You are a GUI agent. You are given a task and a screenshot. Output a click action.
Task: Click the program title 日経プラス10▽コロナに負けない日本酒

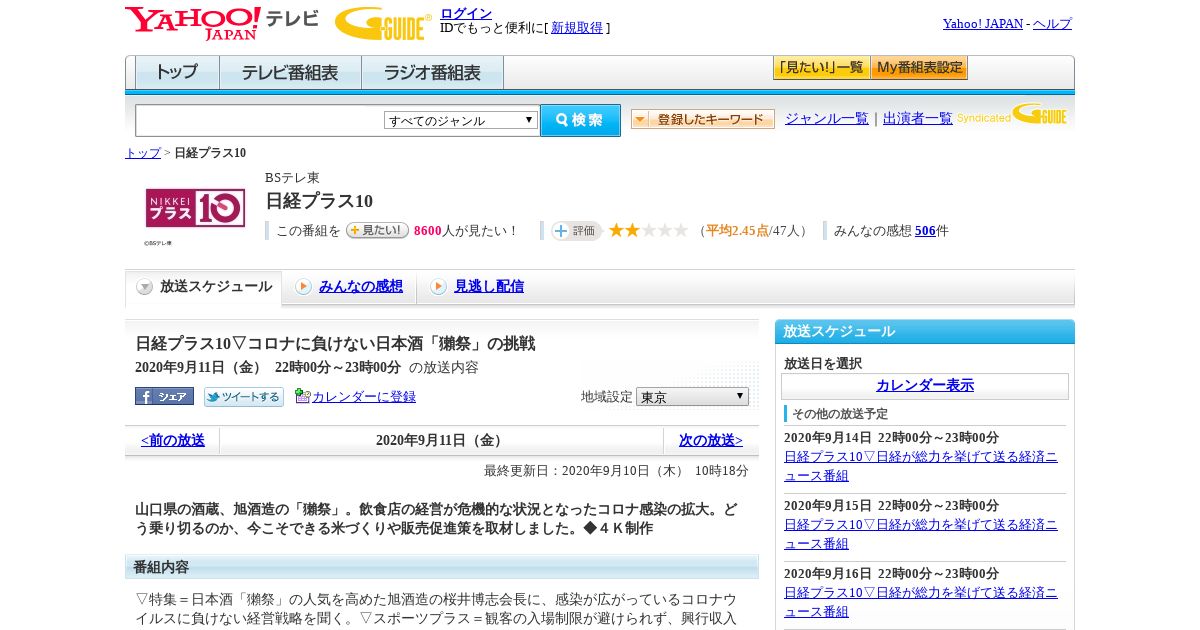pos(335,344)
